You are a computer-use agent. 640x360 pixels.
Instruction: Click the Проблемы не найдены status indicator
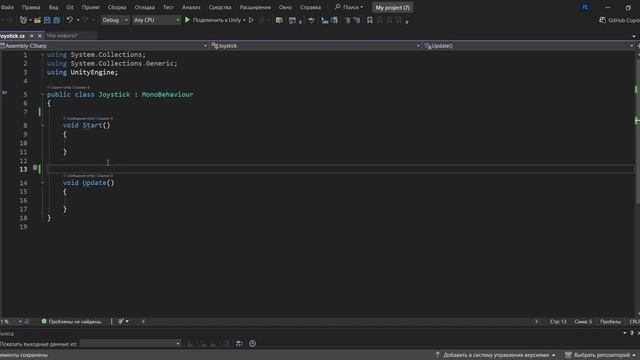coord(71,322)
